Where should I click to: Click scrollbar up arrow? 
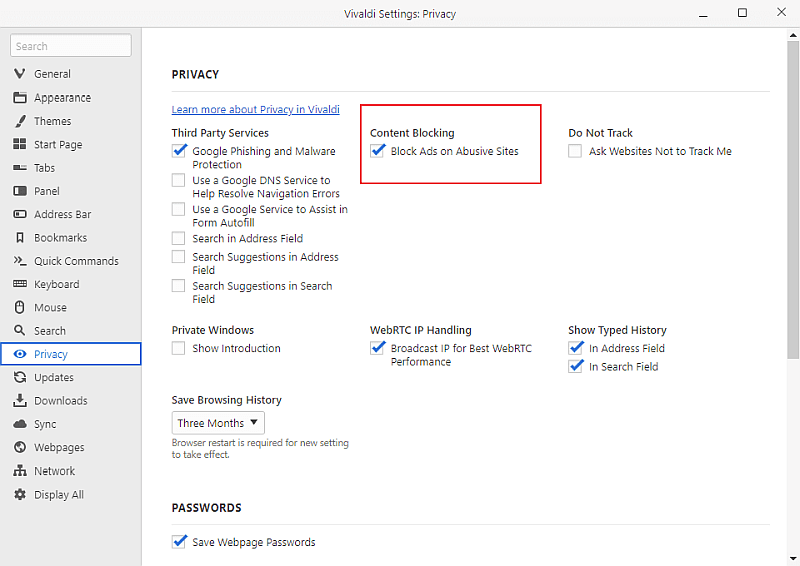793,35
